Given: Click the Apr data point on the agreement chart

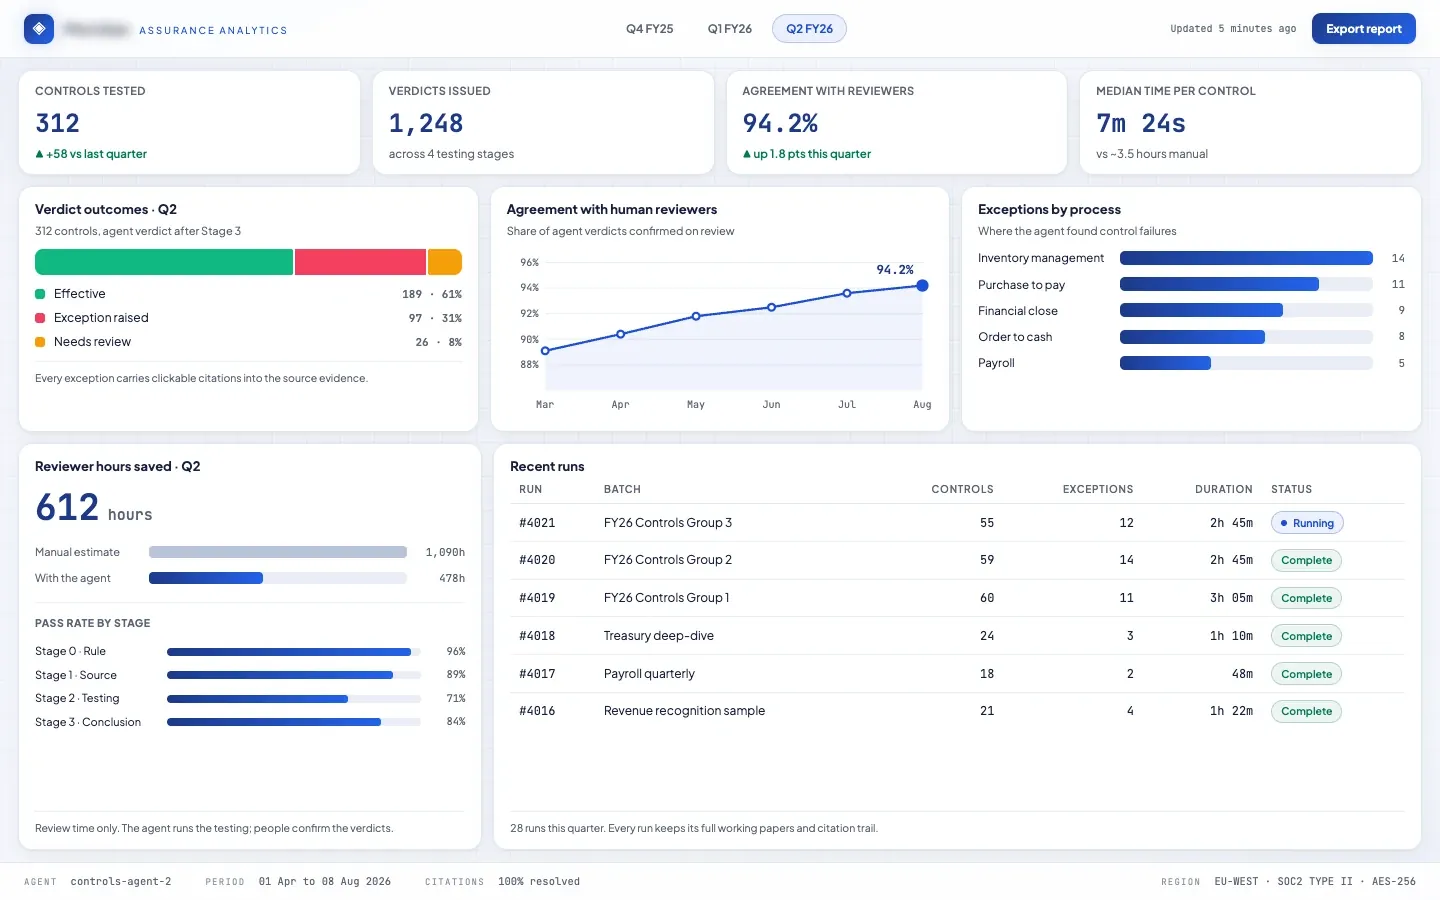Looking at the screenshot, I should [621, 334].
